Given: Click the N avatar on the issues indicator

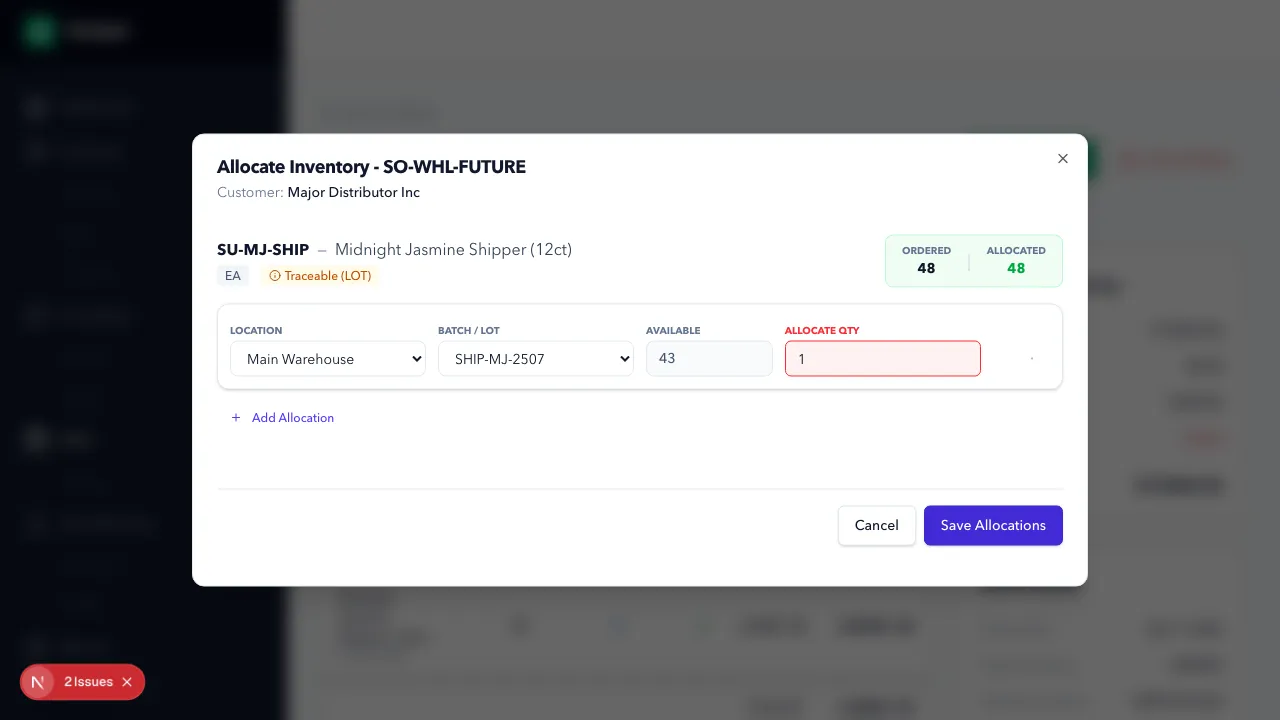Looking at the screenshot, I should (x=37, y=681).
